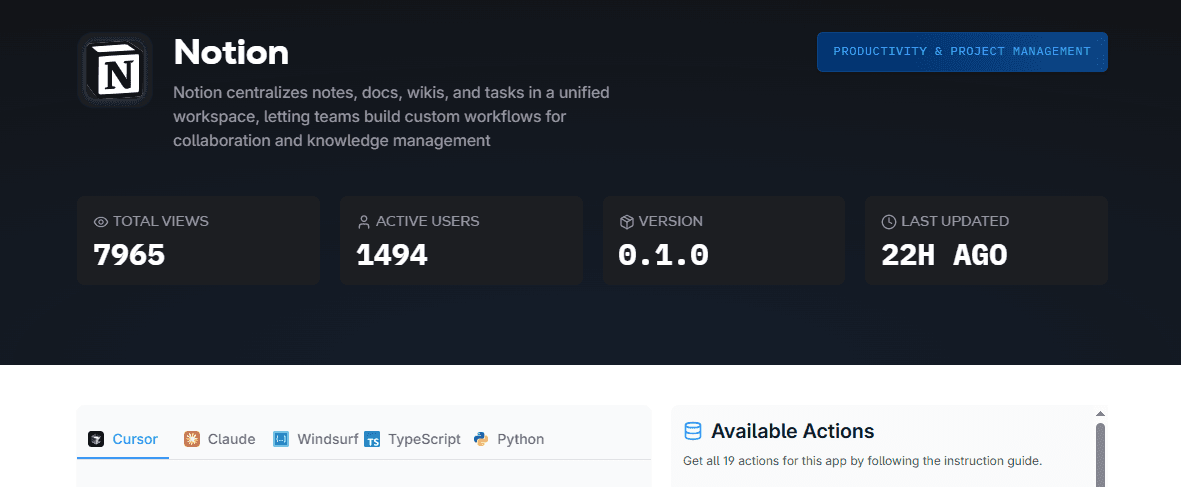Click the database icon beside Available Actions
The height and width of the screenshot is (487, 1181).
click(693, 431)
